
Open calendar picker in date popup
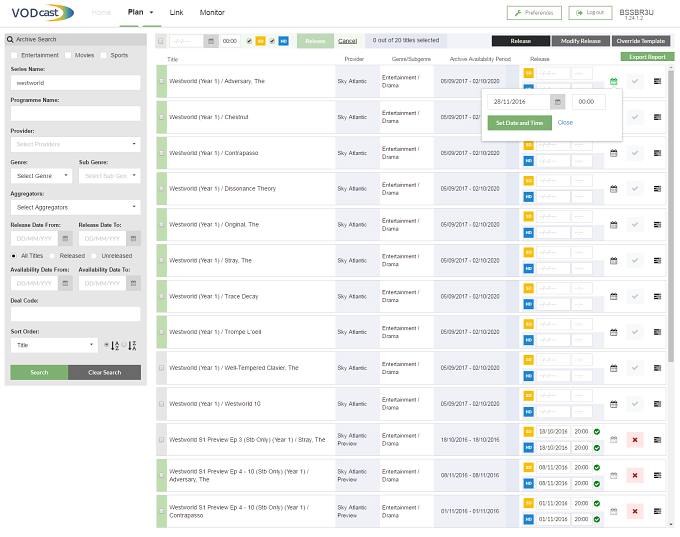tap(558, 102)
